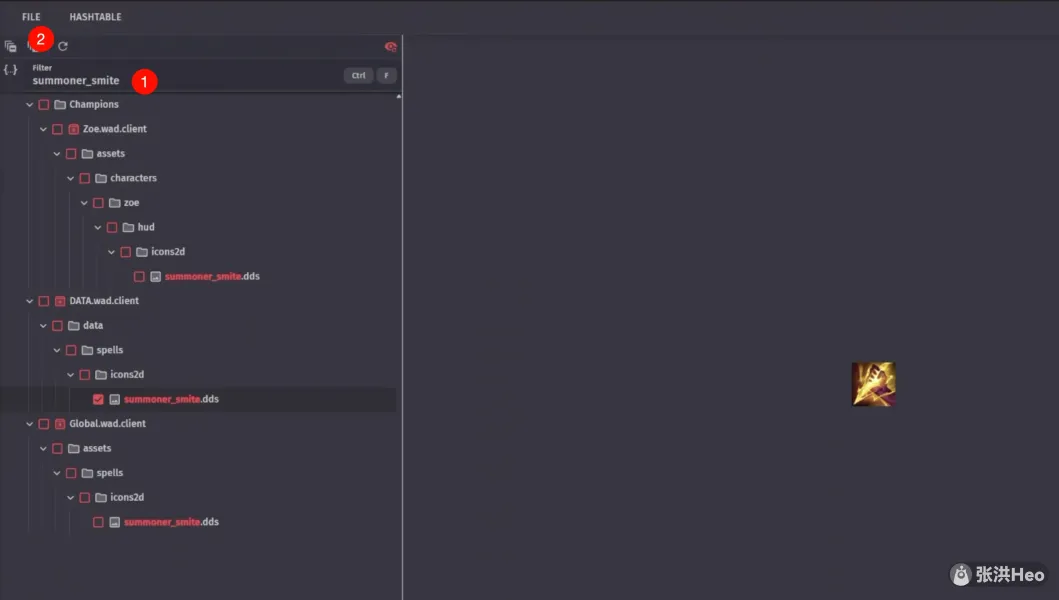This screenshot has height=600, width=1059.
Task: Check the Champions folder checkbox
Action: tap(44, 105)
